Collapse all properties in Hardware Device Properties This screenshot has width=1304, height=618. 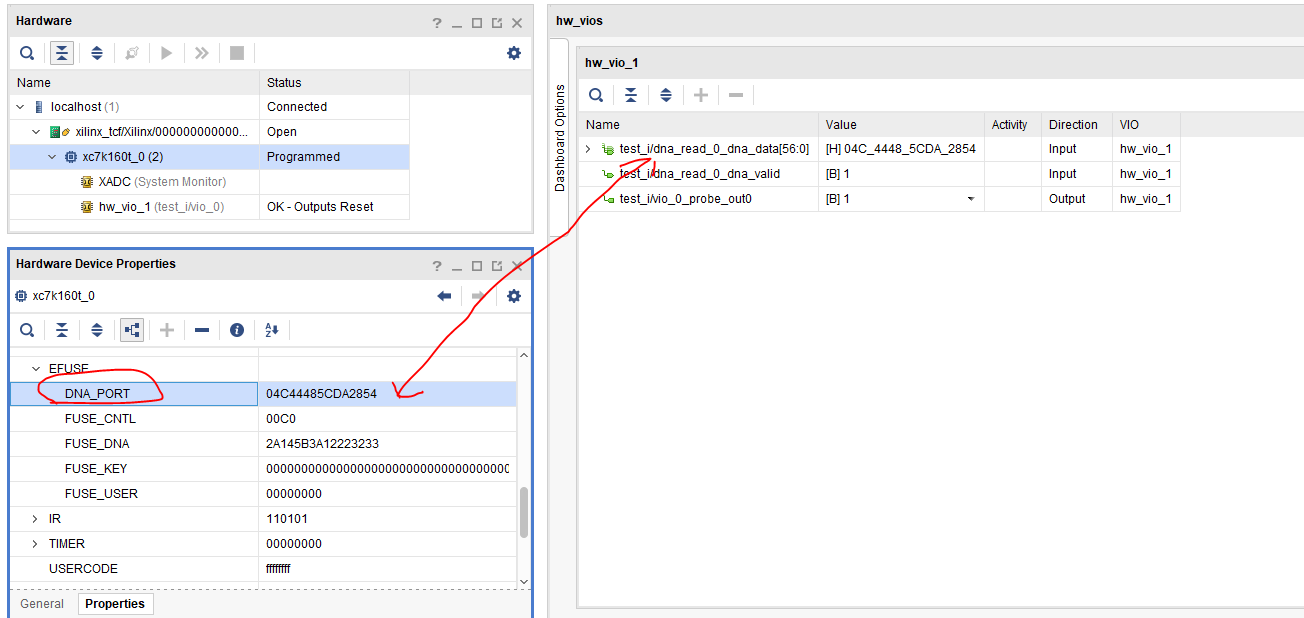pos(62,330)
